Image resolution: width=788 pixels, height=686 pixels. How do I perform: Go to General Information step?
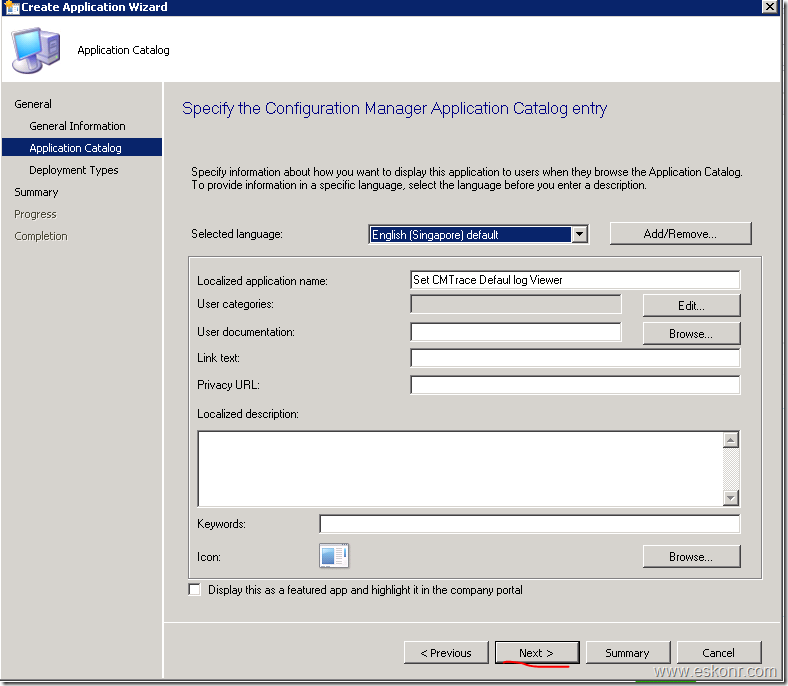coord(77,126)
